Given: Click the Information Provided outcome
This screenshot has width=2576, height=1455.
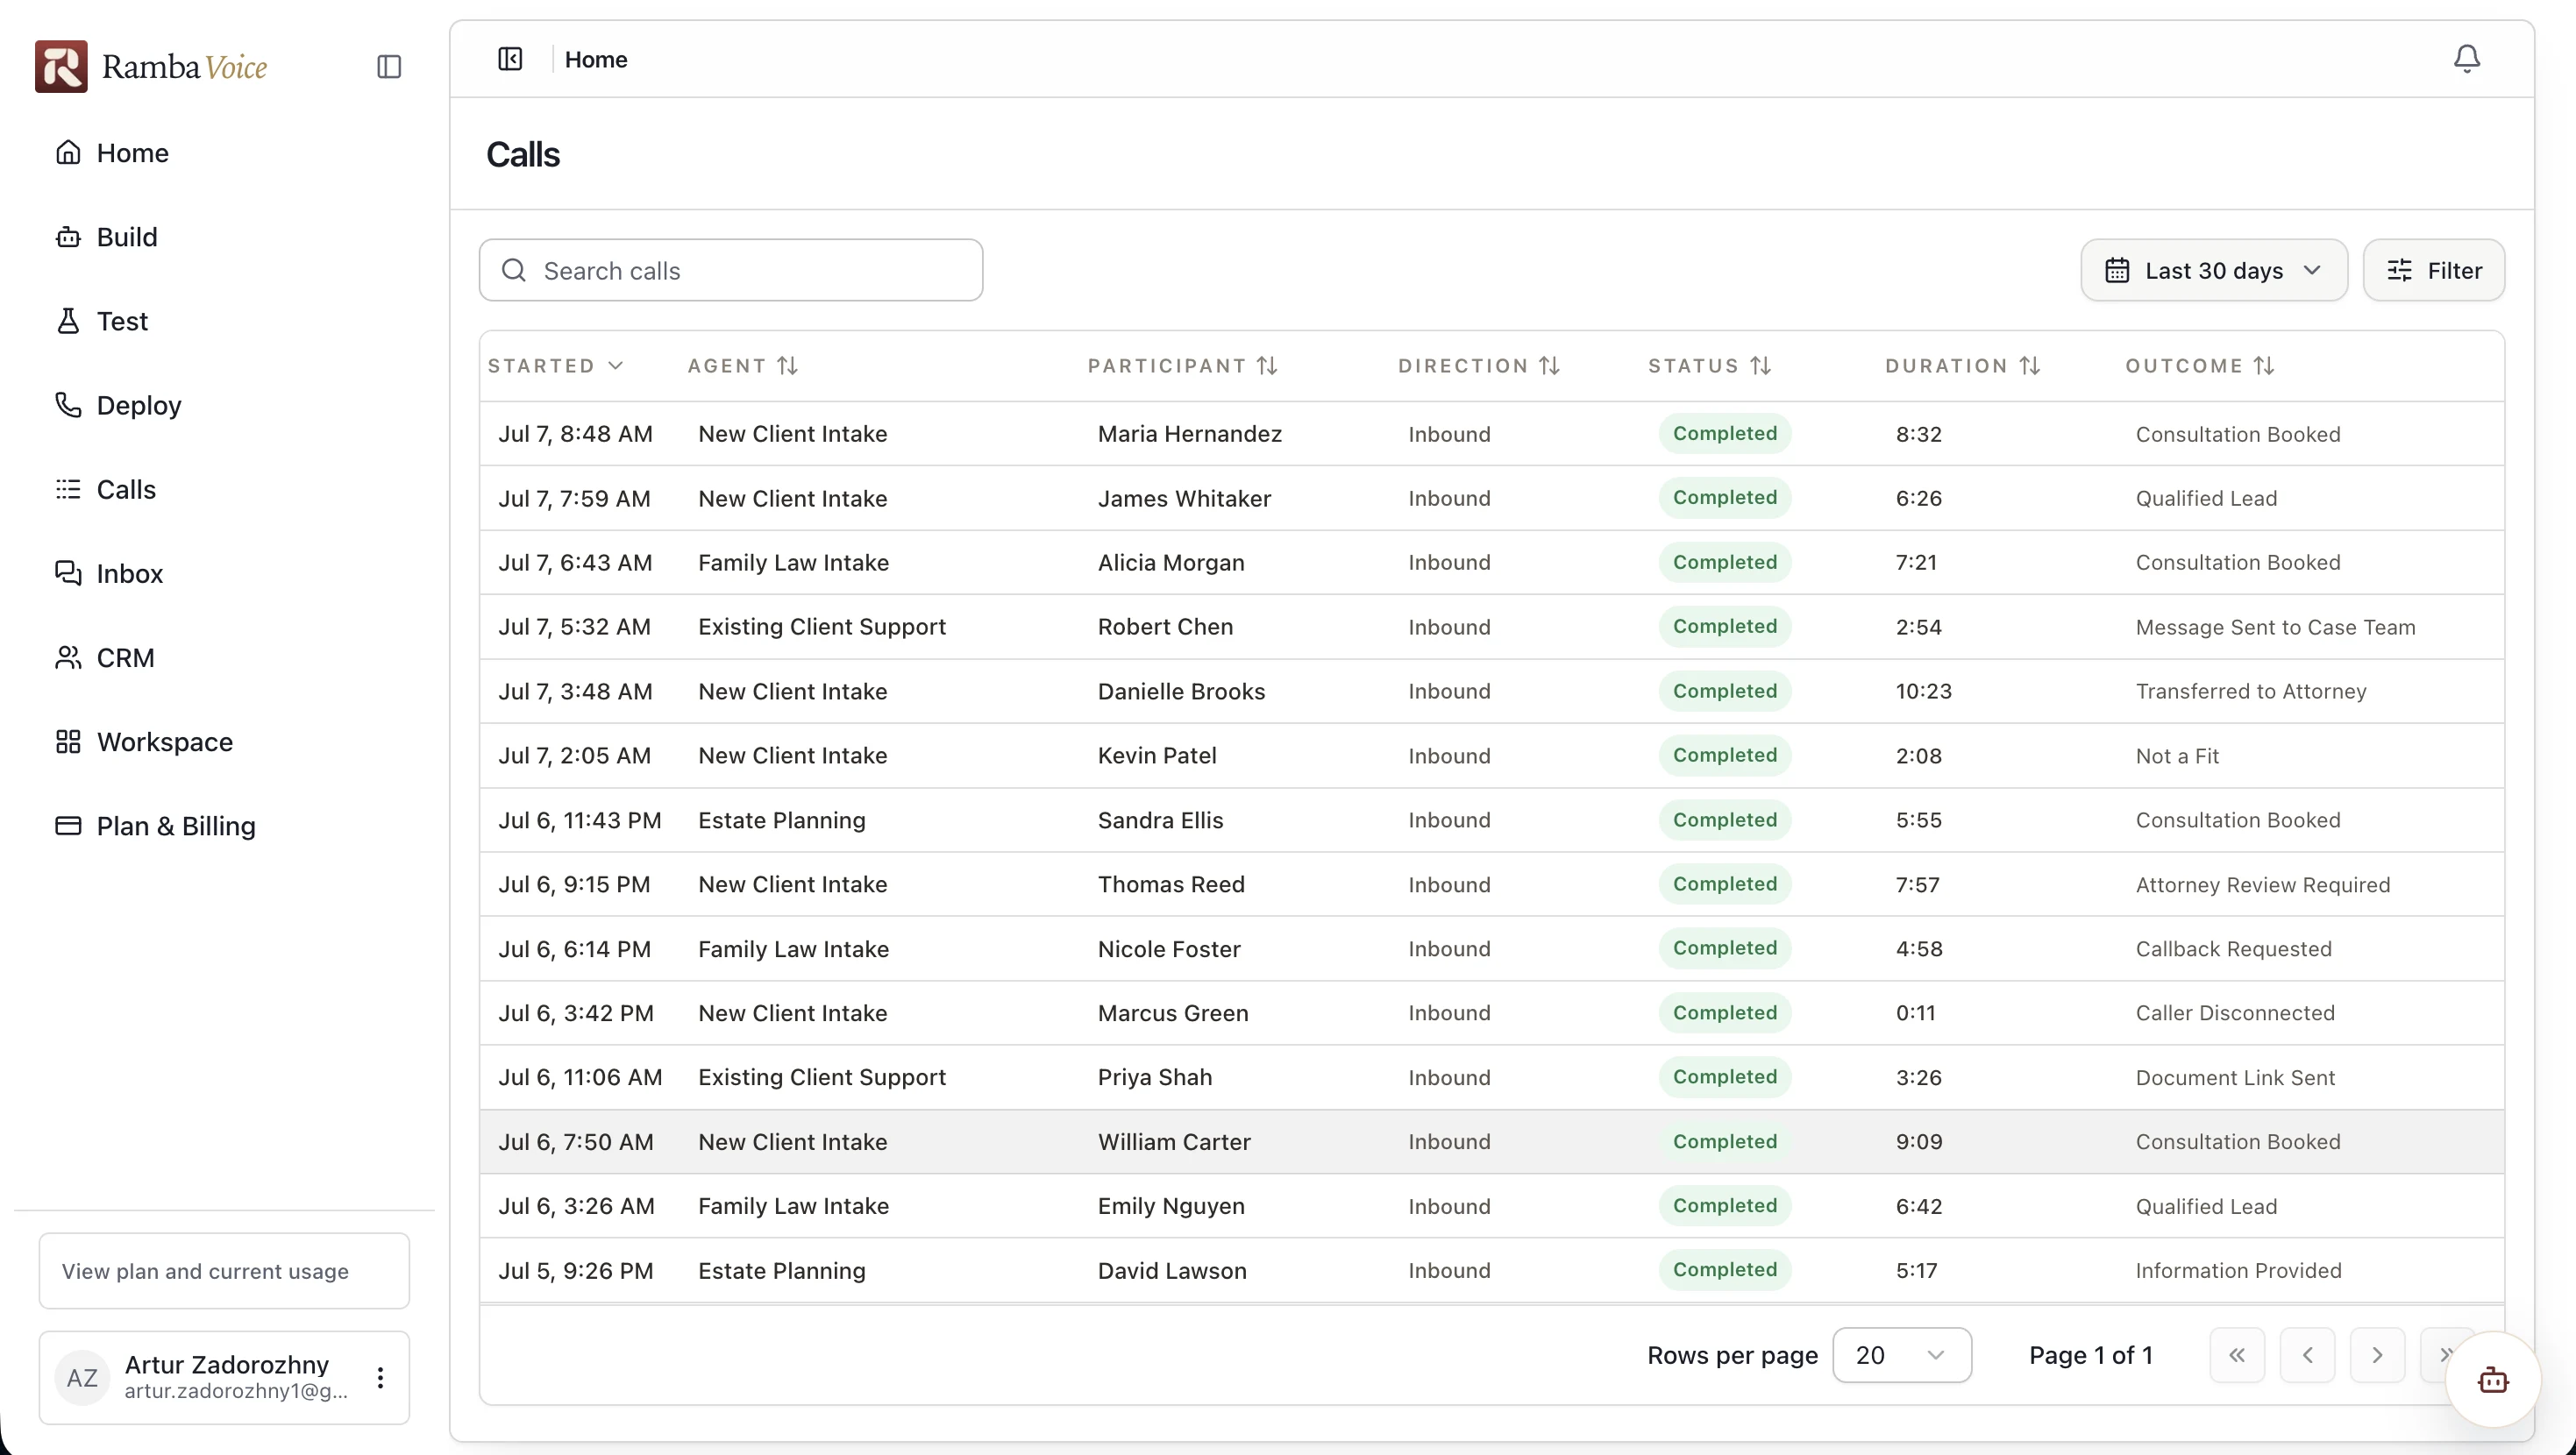Looking at the screenshot, I should click(2238, 1270).
